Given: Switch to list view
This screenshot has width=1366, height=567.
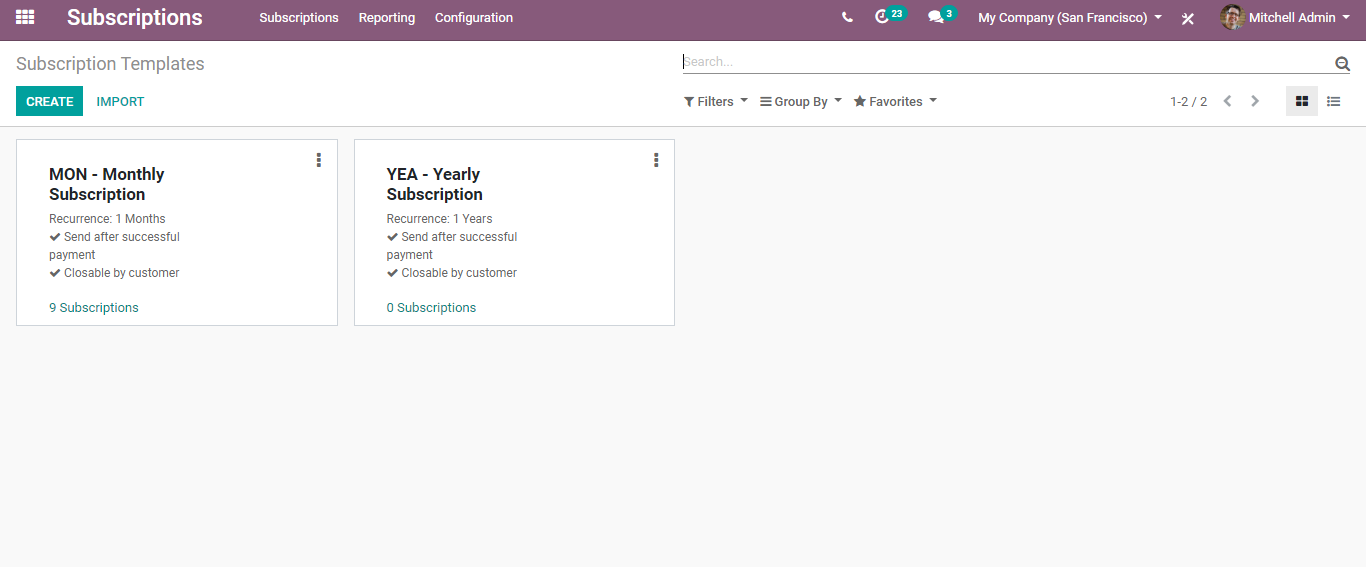Looking at the screenshot, I should [x=1334, y=101].
